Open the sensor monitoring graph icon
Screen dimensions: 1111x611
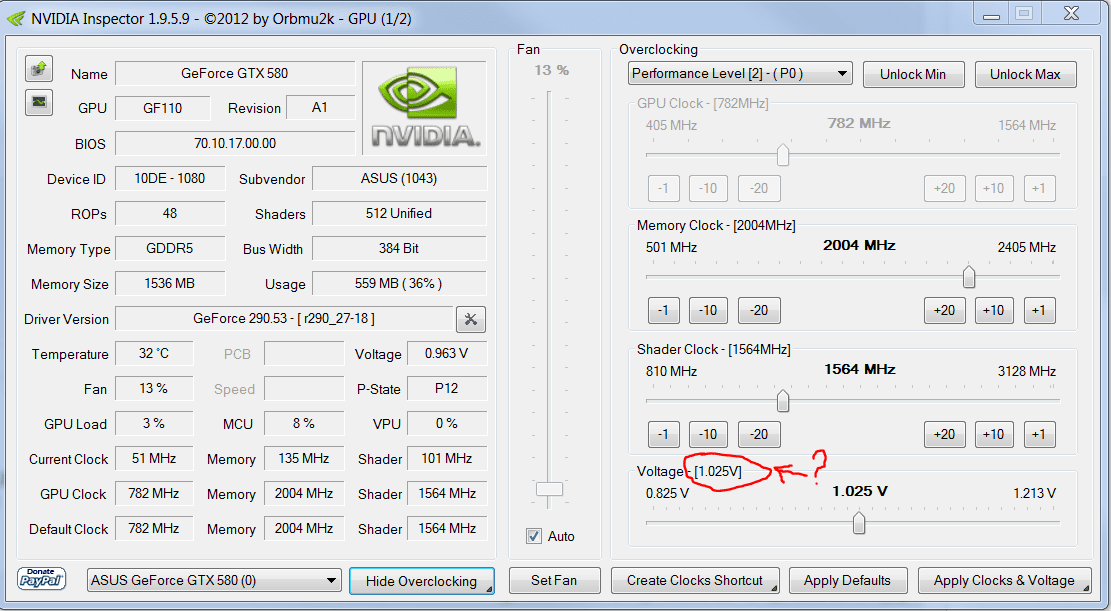coord(39,102)
